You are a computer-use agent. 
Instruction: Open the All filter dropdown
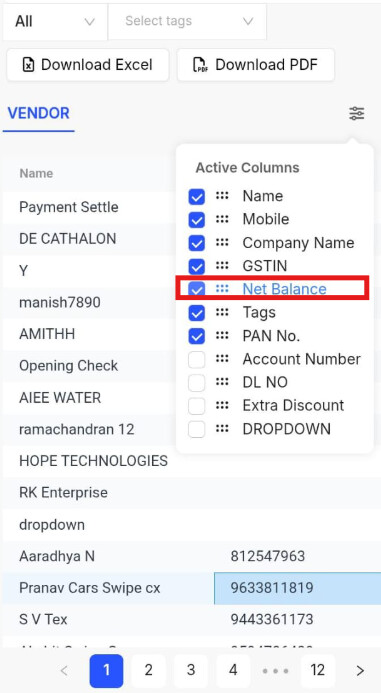tap(55, 21)
